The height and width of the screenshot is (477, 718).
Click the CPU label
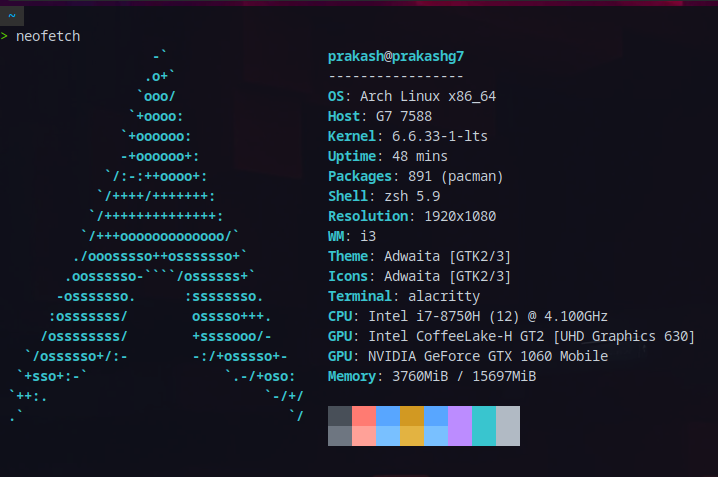[x=340, y=316]
